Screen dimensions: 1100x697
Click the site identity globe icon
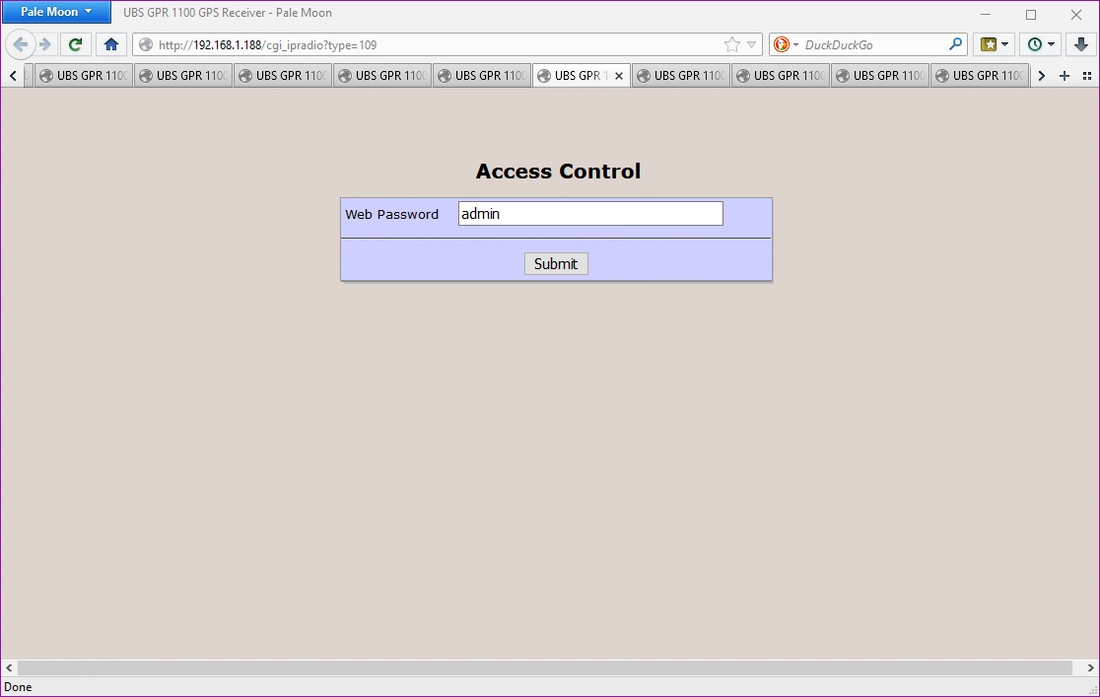[145, 45]
